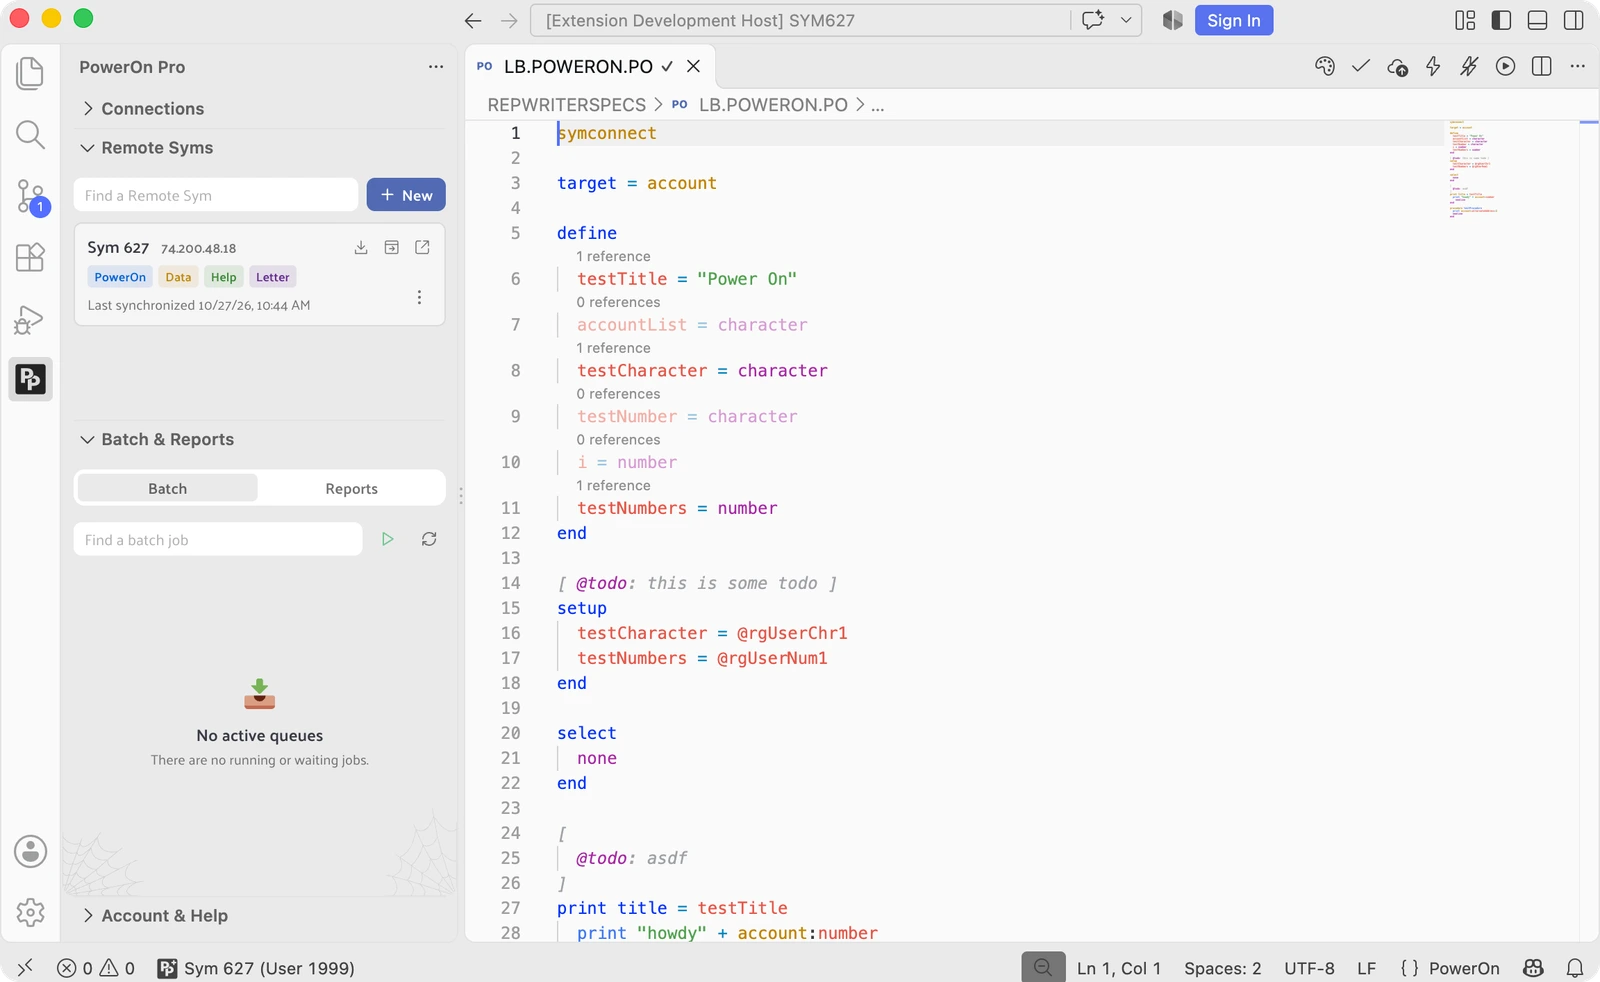The image size is (1600, 982).
Task: Click the open-external icon on Sym 627 card
Action: coord(423,248)
